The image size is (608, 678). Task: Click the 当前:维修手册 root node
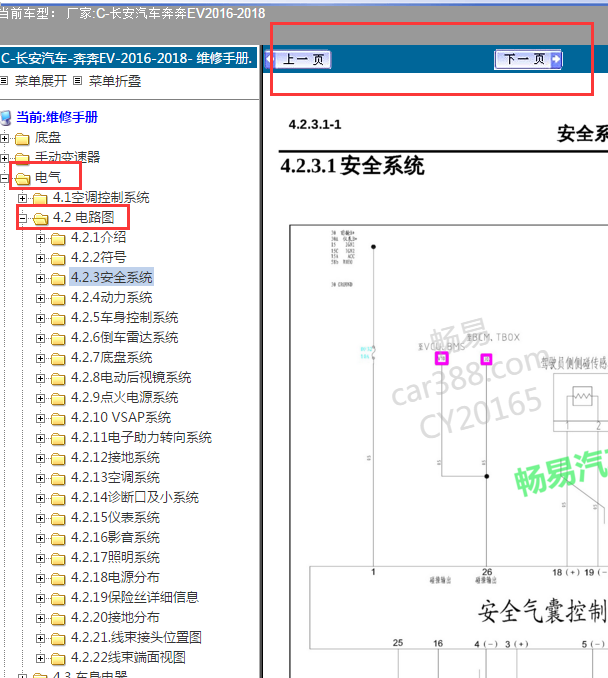pos(57,117)
